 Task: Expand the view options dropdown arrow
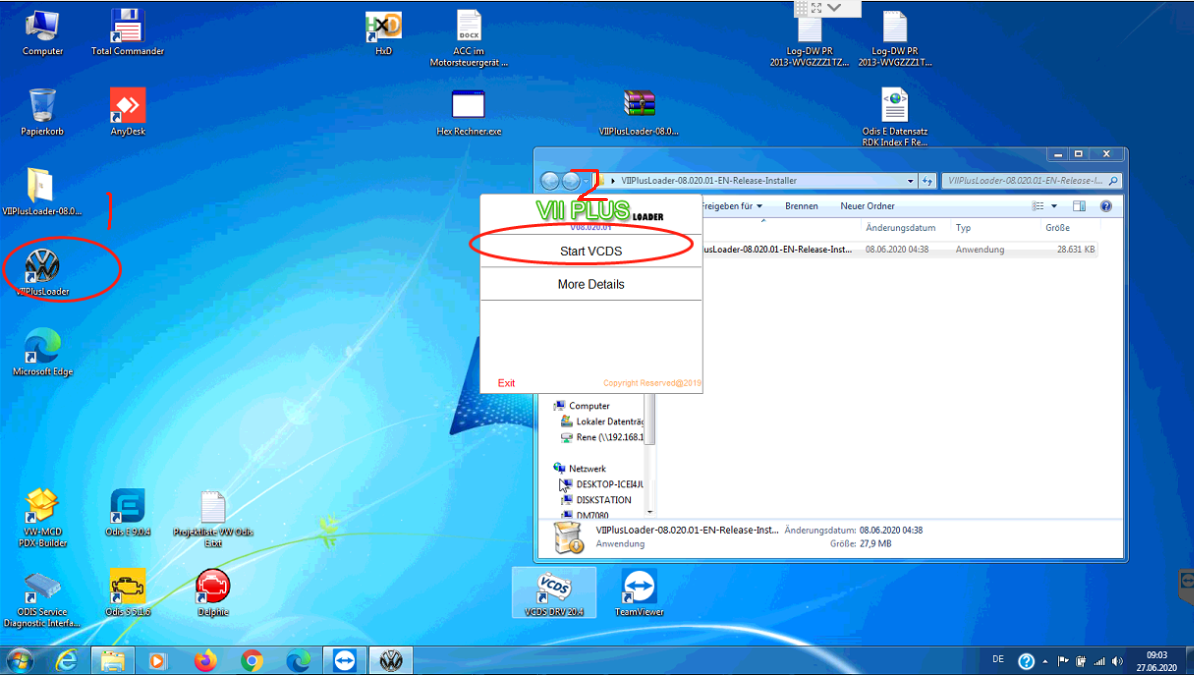[1054, 206]
